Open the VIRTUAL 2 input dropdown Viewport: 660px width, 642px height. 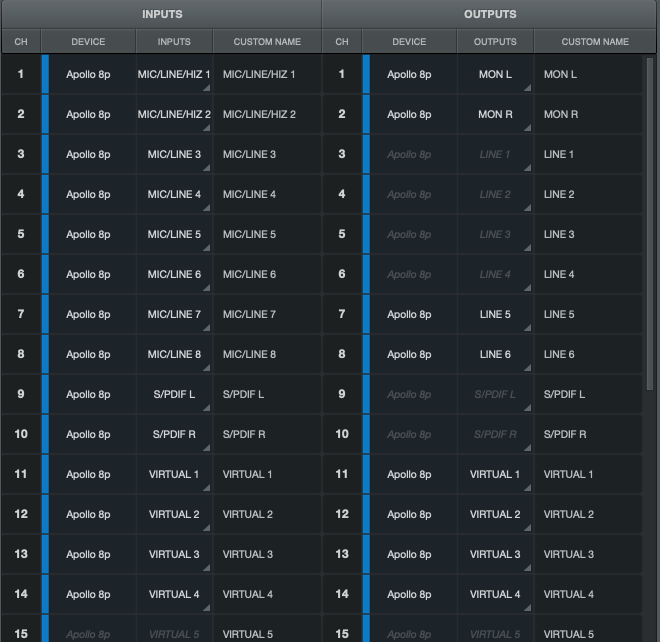[x=174, y=514]
